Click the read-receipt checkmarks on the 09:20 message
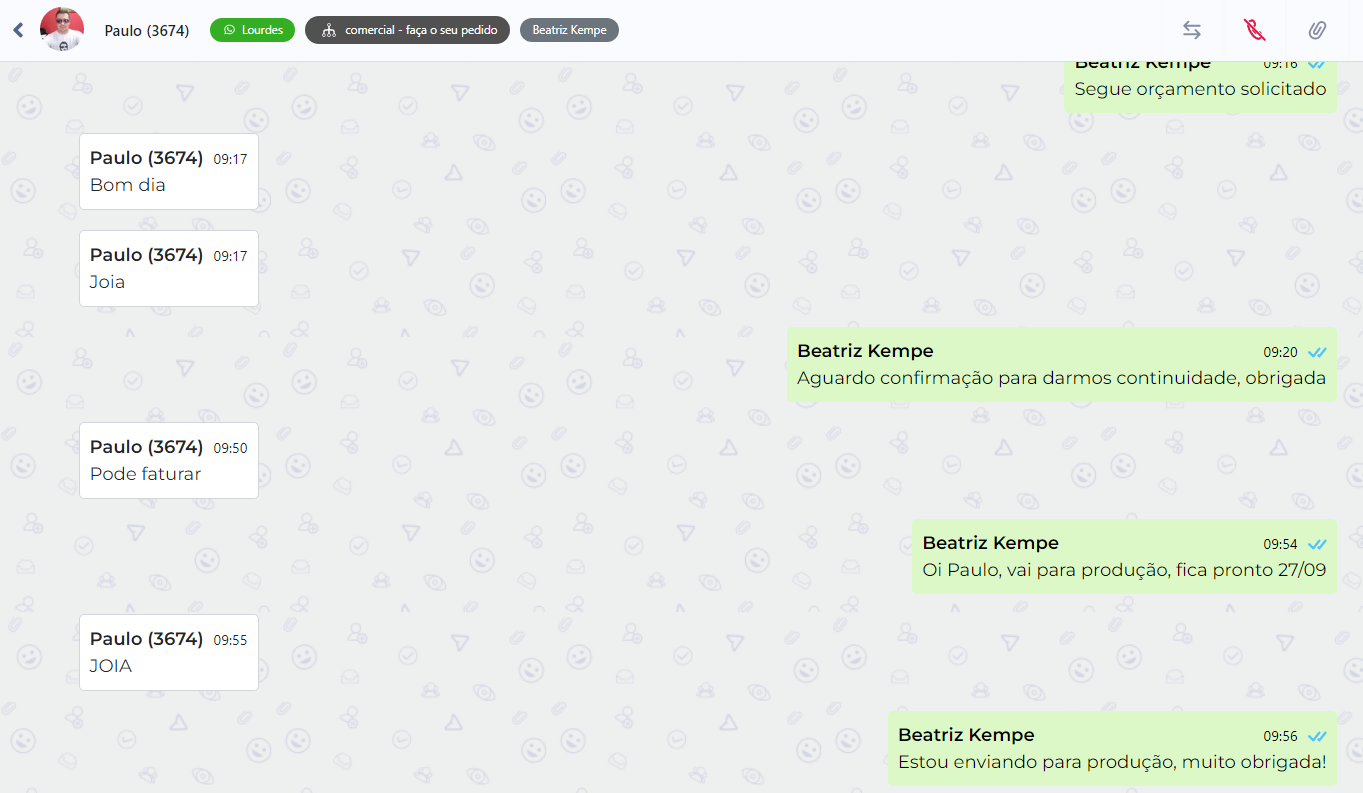This screenshot has width=1363, height=793. pyautogui.click(x=1317, y=352)
